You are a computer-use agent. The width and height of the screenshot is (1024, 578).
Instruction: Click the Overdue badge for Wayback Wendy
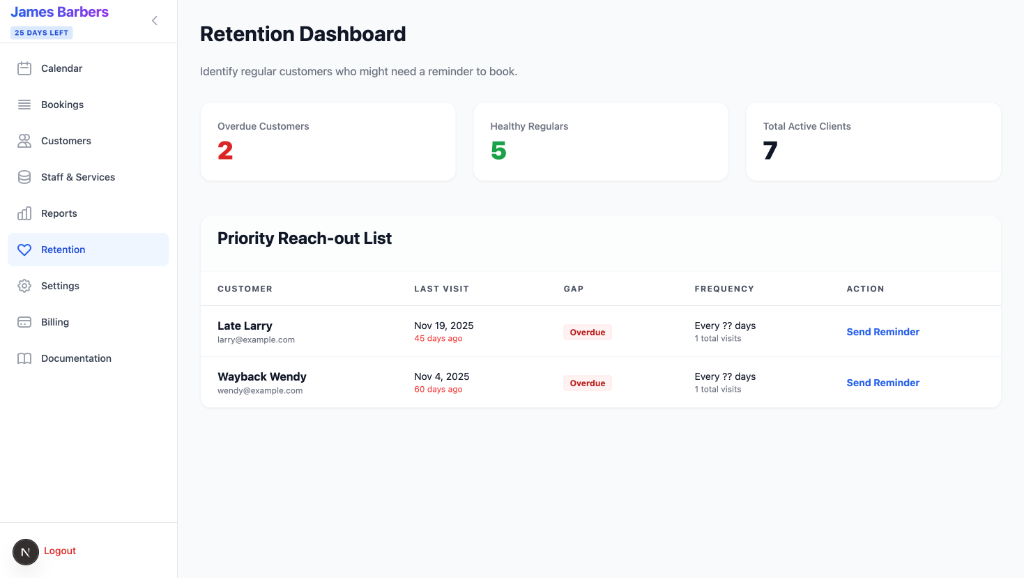(x=587, y=382)
